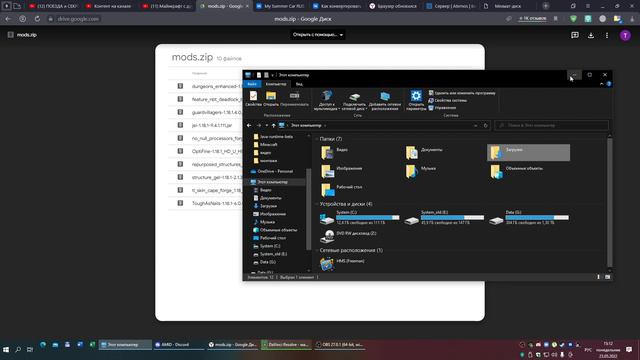
Task: Open a new browser tab
Action: 546,6
